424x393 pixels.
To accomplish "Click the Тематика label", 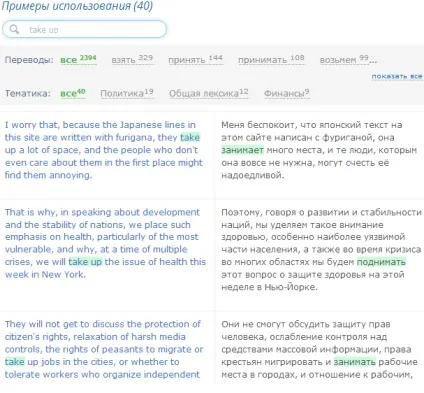I will point(28,93).
